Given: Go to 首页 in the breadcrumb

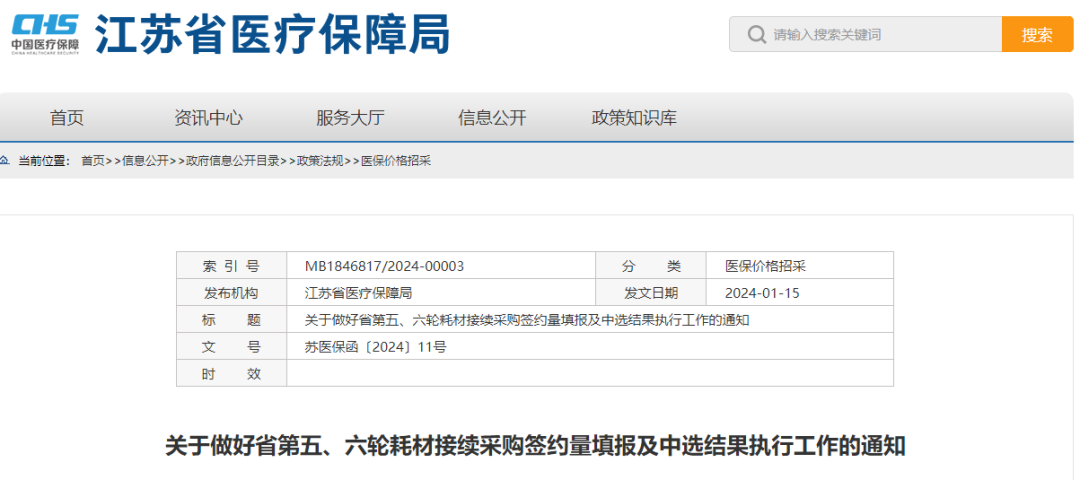Looking at the screenshot, I should (x=92, y=161).
